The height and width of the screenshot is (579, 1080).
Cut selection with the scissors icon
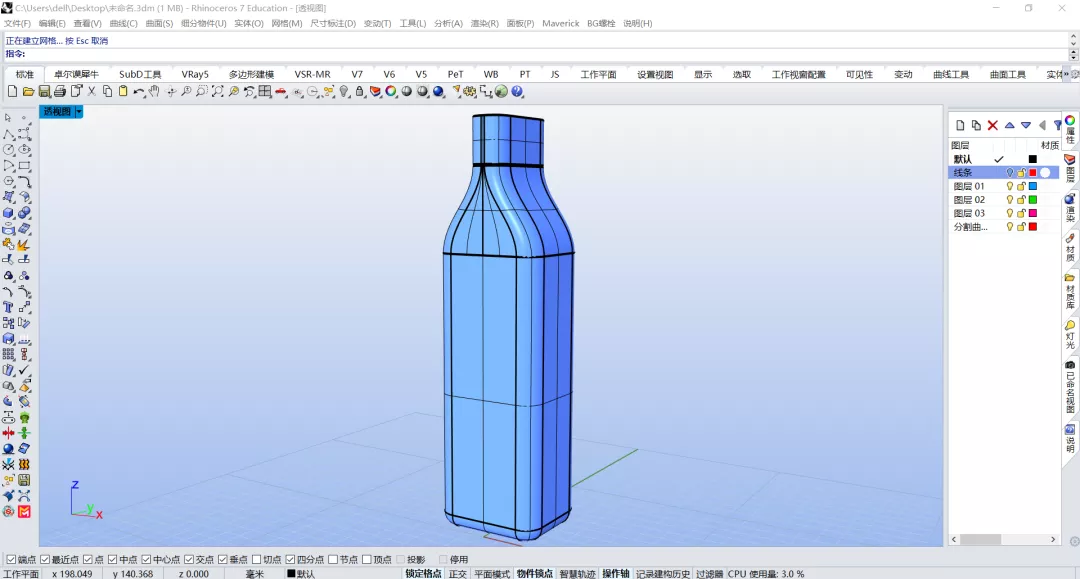coord(92,92)
